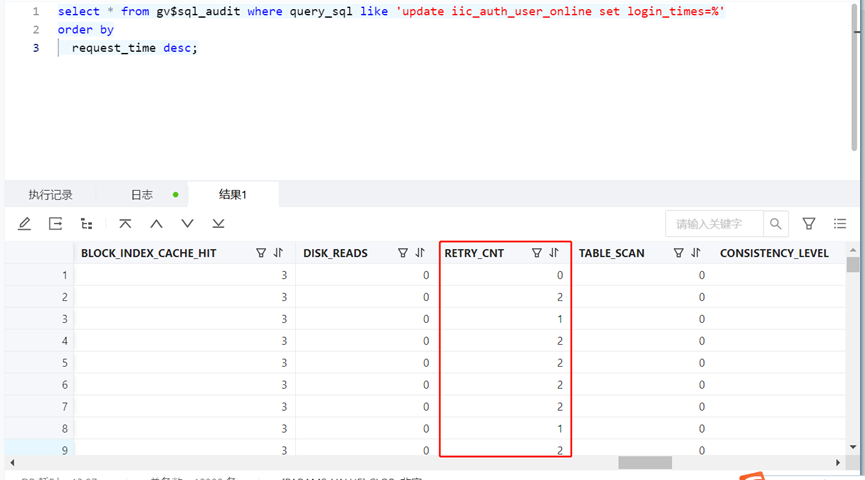Viewport: 865px width, 480px height.
Task: Click scroll-down arrow of results scrollbar
Action: point(853,447)
